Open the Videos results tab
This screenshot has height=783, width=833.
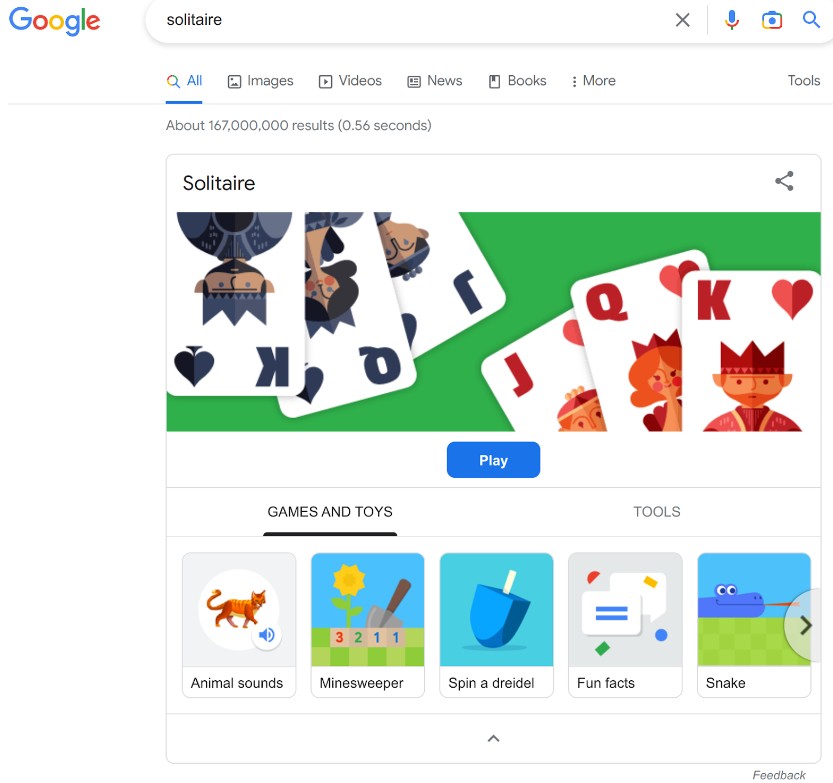(x=350, y=81)
